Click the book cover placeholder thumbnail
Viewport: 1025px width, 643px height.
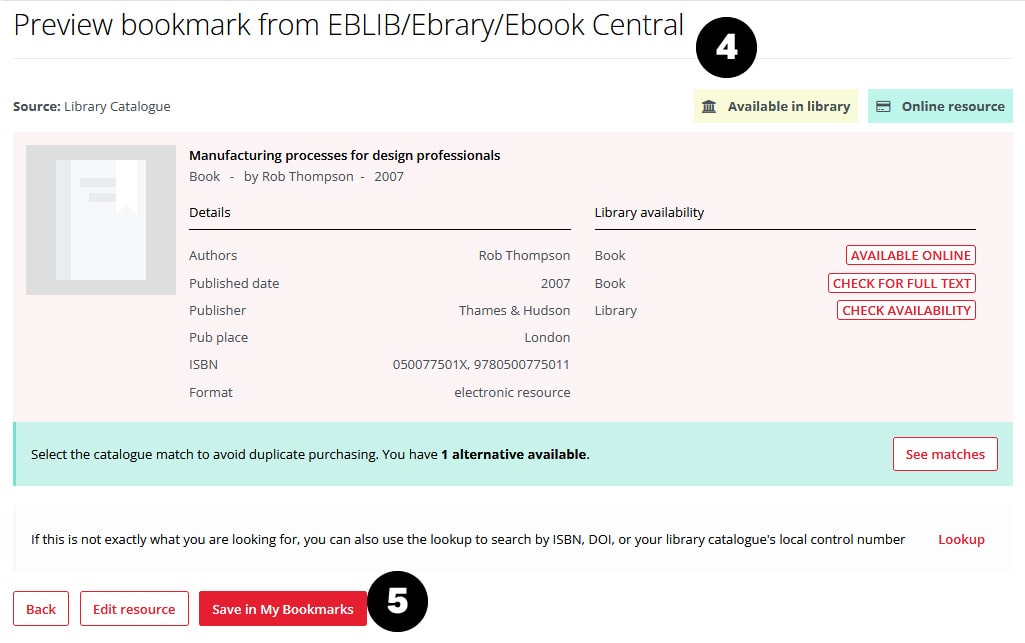coord(101,220)
